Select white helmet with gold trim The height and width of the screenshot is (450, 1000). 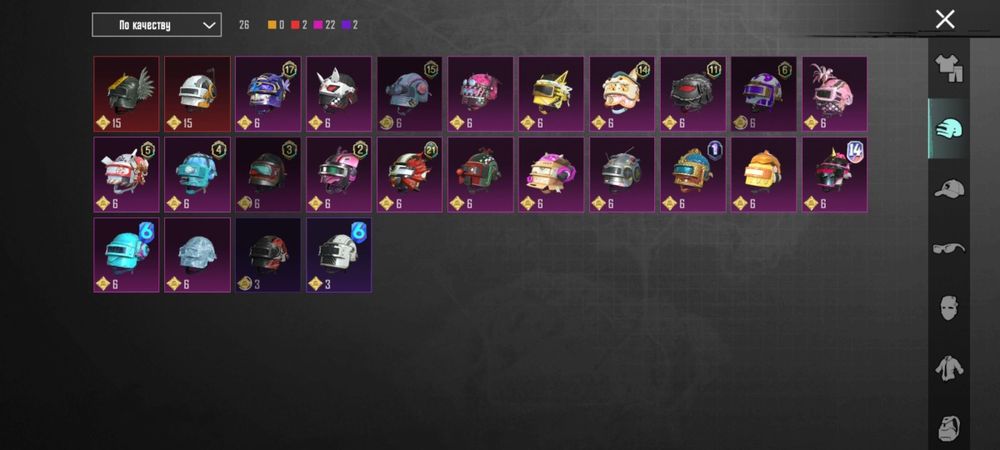pyautogui.click(x=197, y=94)
